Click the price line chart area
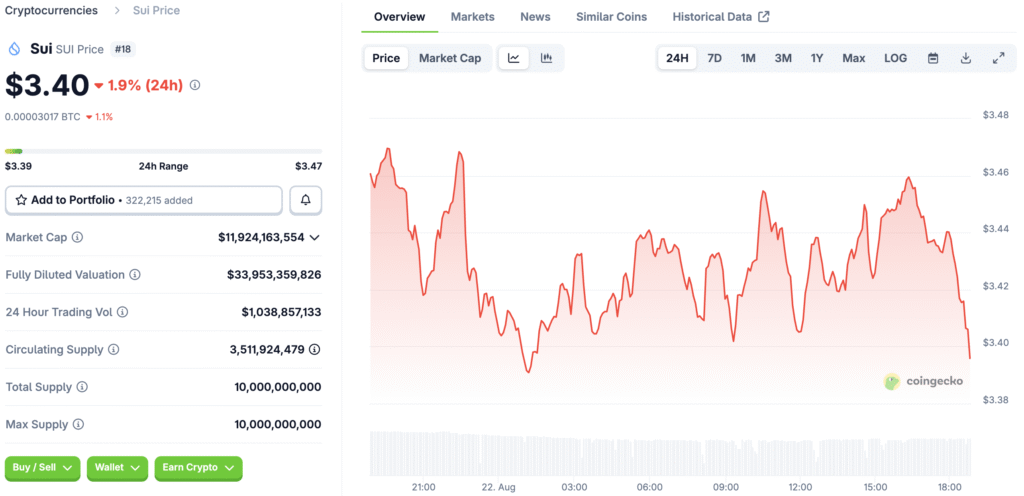Screen dimensions: 1024x496 (670, 261)
